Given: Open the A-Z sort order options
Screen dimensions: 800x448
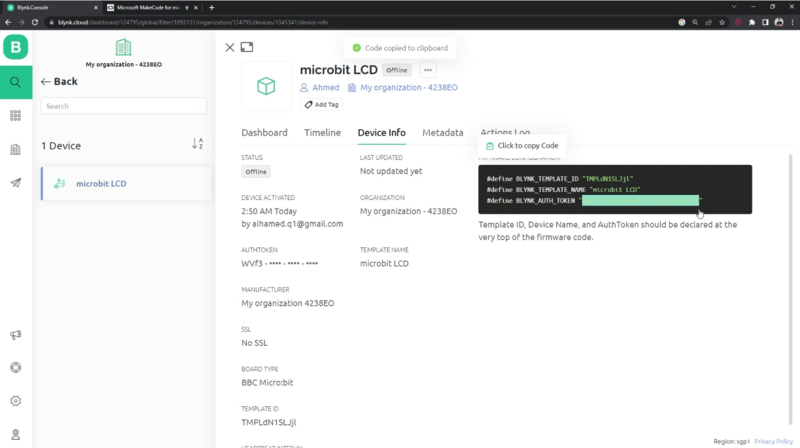Looking at the screenshot, I should pos(197,145).
